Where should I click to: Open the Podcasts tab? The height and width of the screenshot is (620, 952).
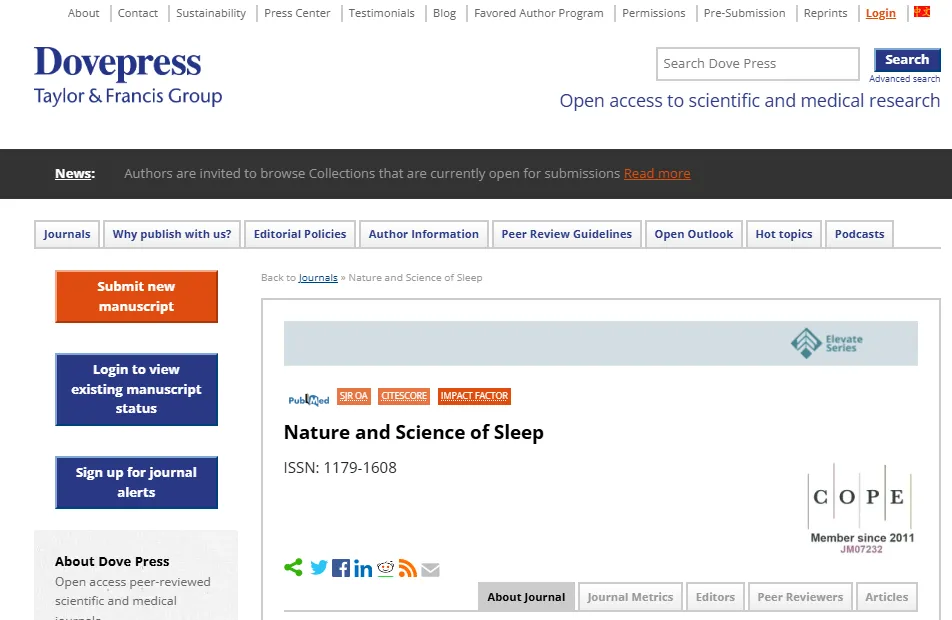859,234
